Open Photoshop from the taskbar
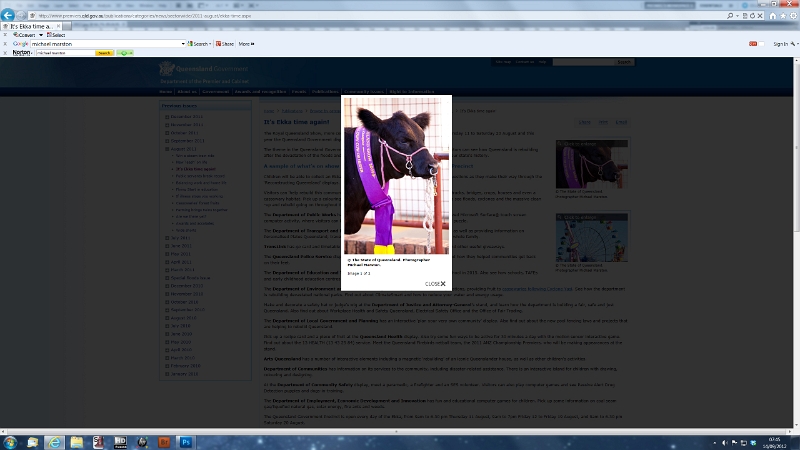800x450 pixels. (186, 441)
